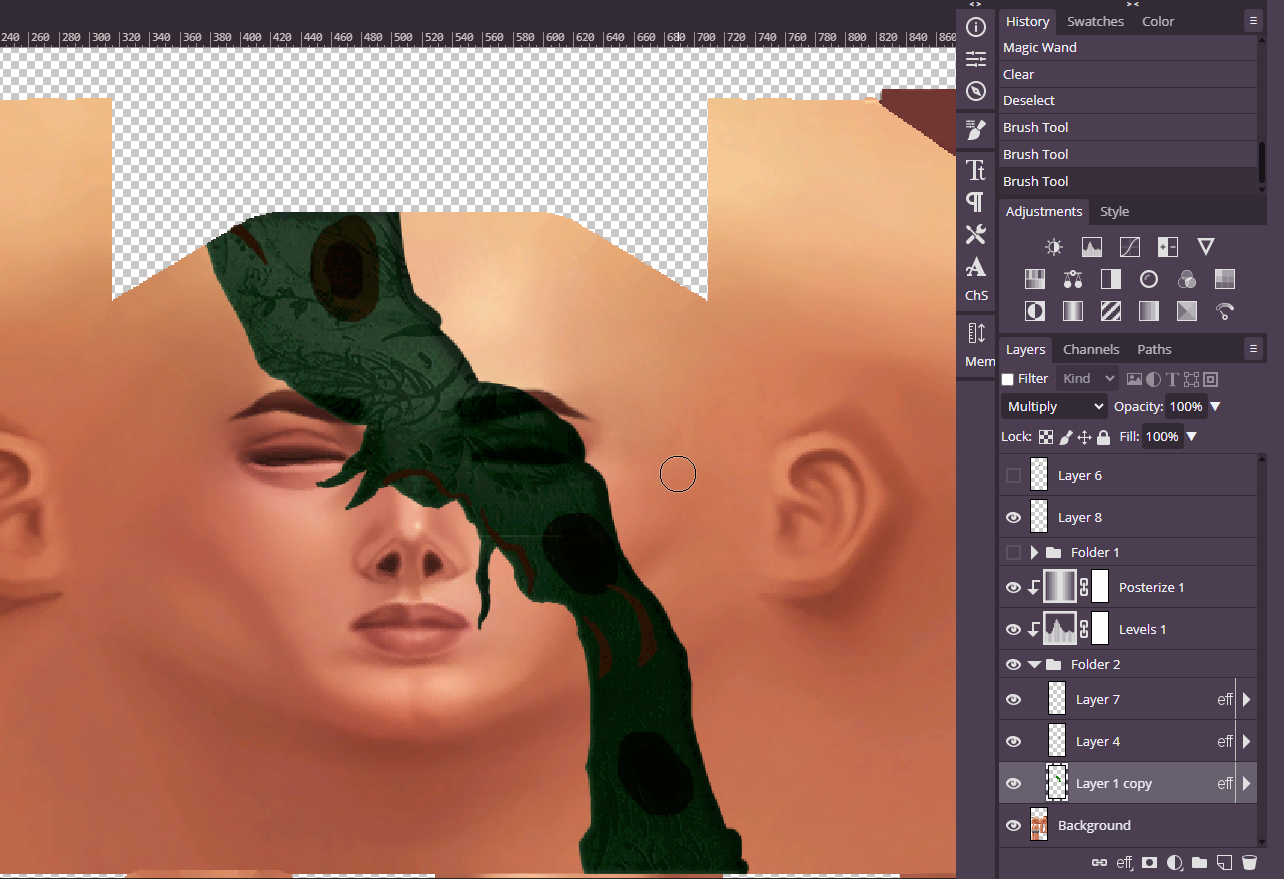Open the Paragraph panel icon
This screenshot has width=1284, height=879.
[976, 202]
